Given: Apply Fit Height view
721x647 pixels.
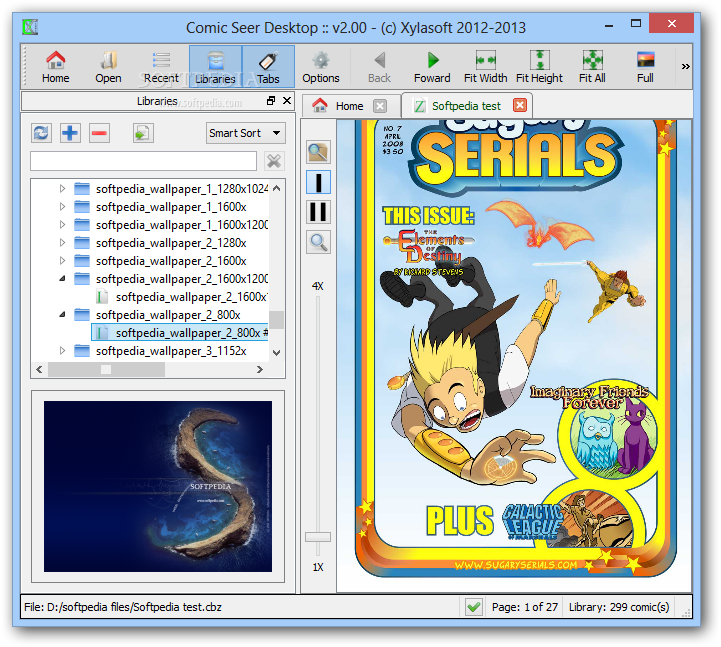Looking at the screenshot, I should (x=539, y=67).
